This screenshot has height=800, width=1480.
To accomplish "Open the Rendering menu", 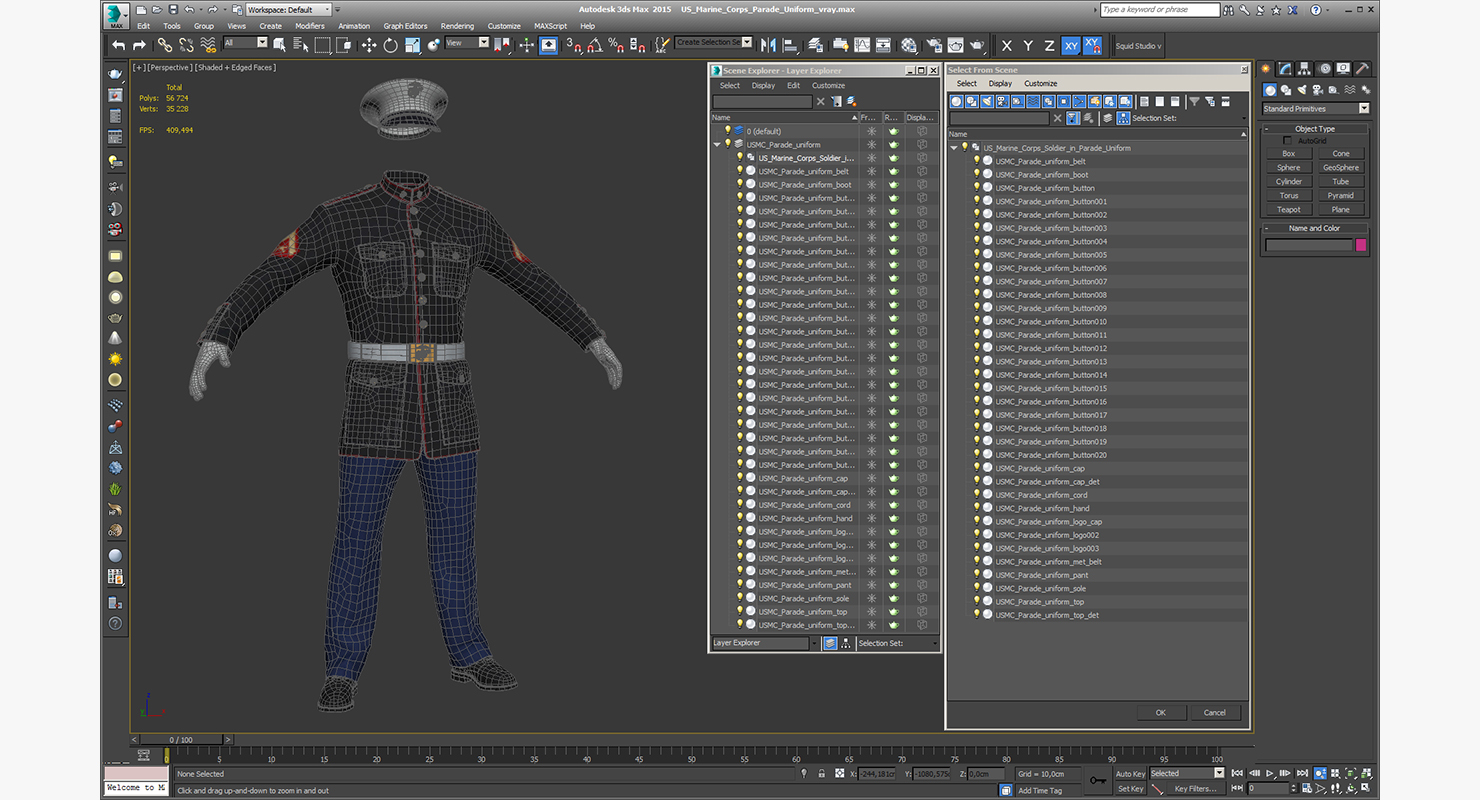I will coord(457,26).
